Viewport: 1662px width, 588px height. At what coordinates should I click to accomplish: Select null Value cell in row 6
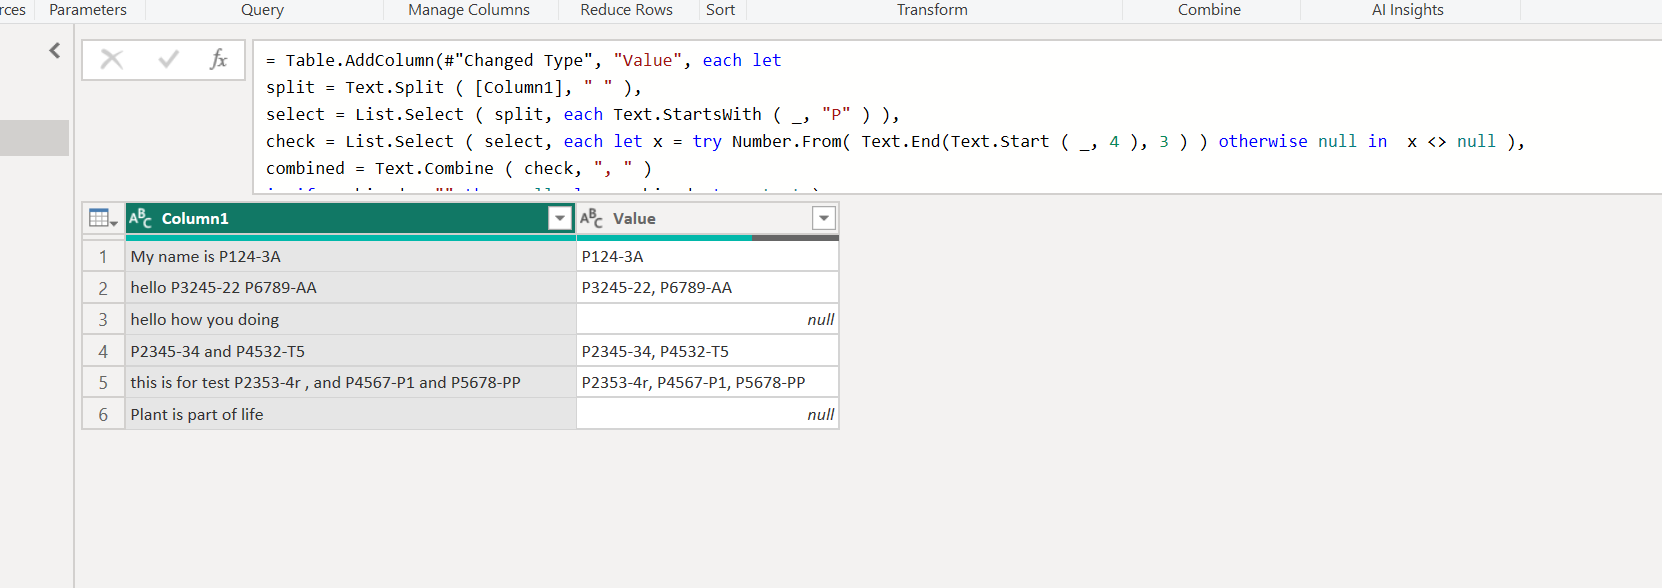coord(708,415)
